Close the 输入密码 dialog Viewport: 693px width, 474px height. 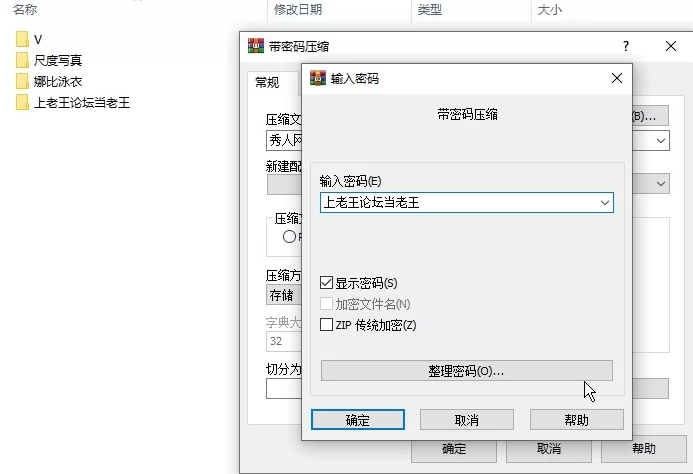(617, 78)
